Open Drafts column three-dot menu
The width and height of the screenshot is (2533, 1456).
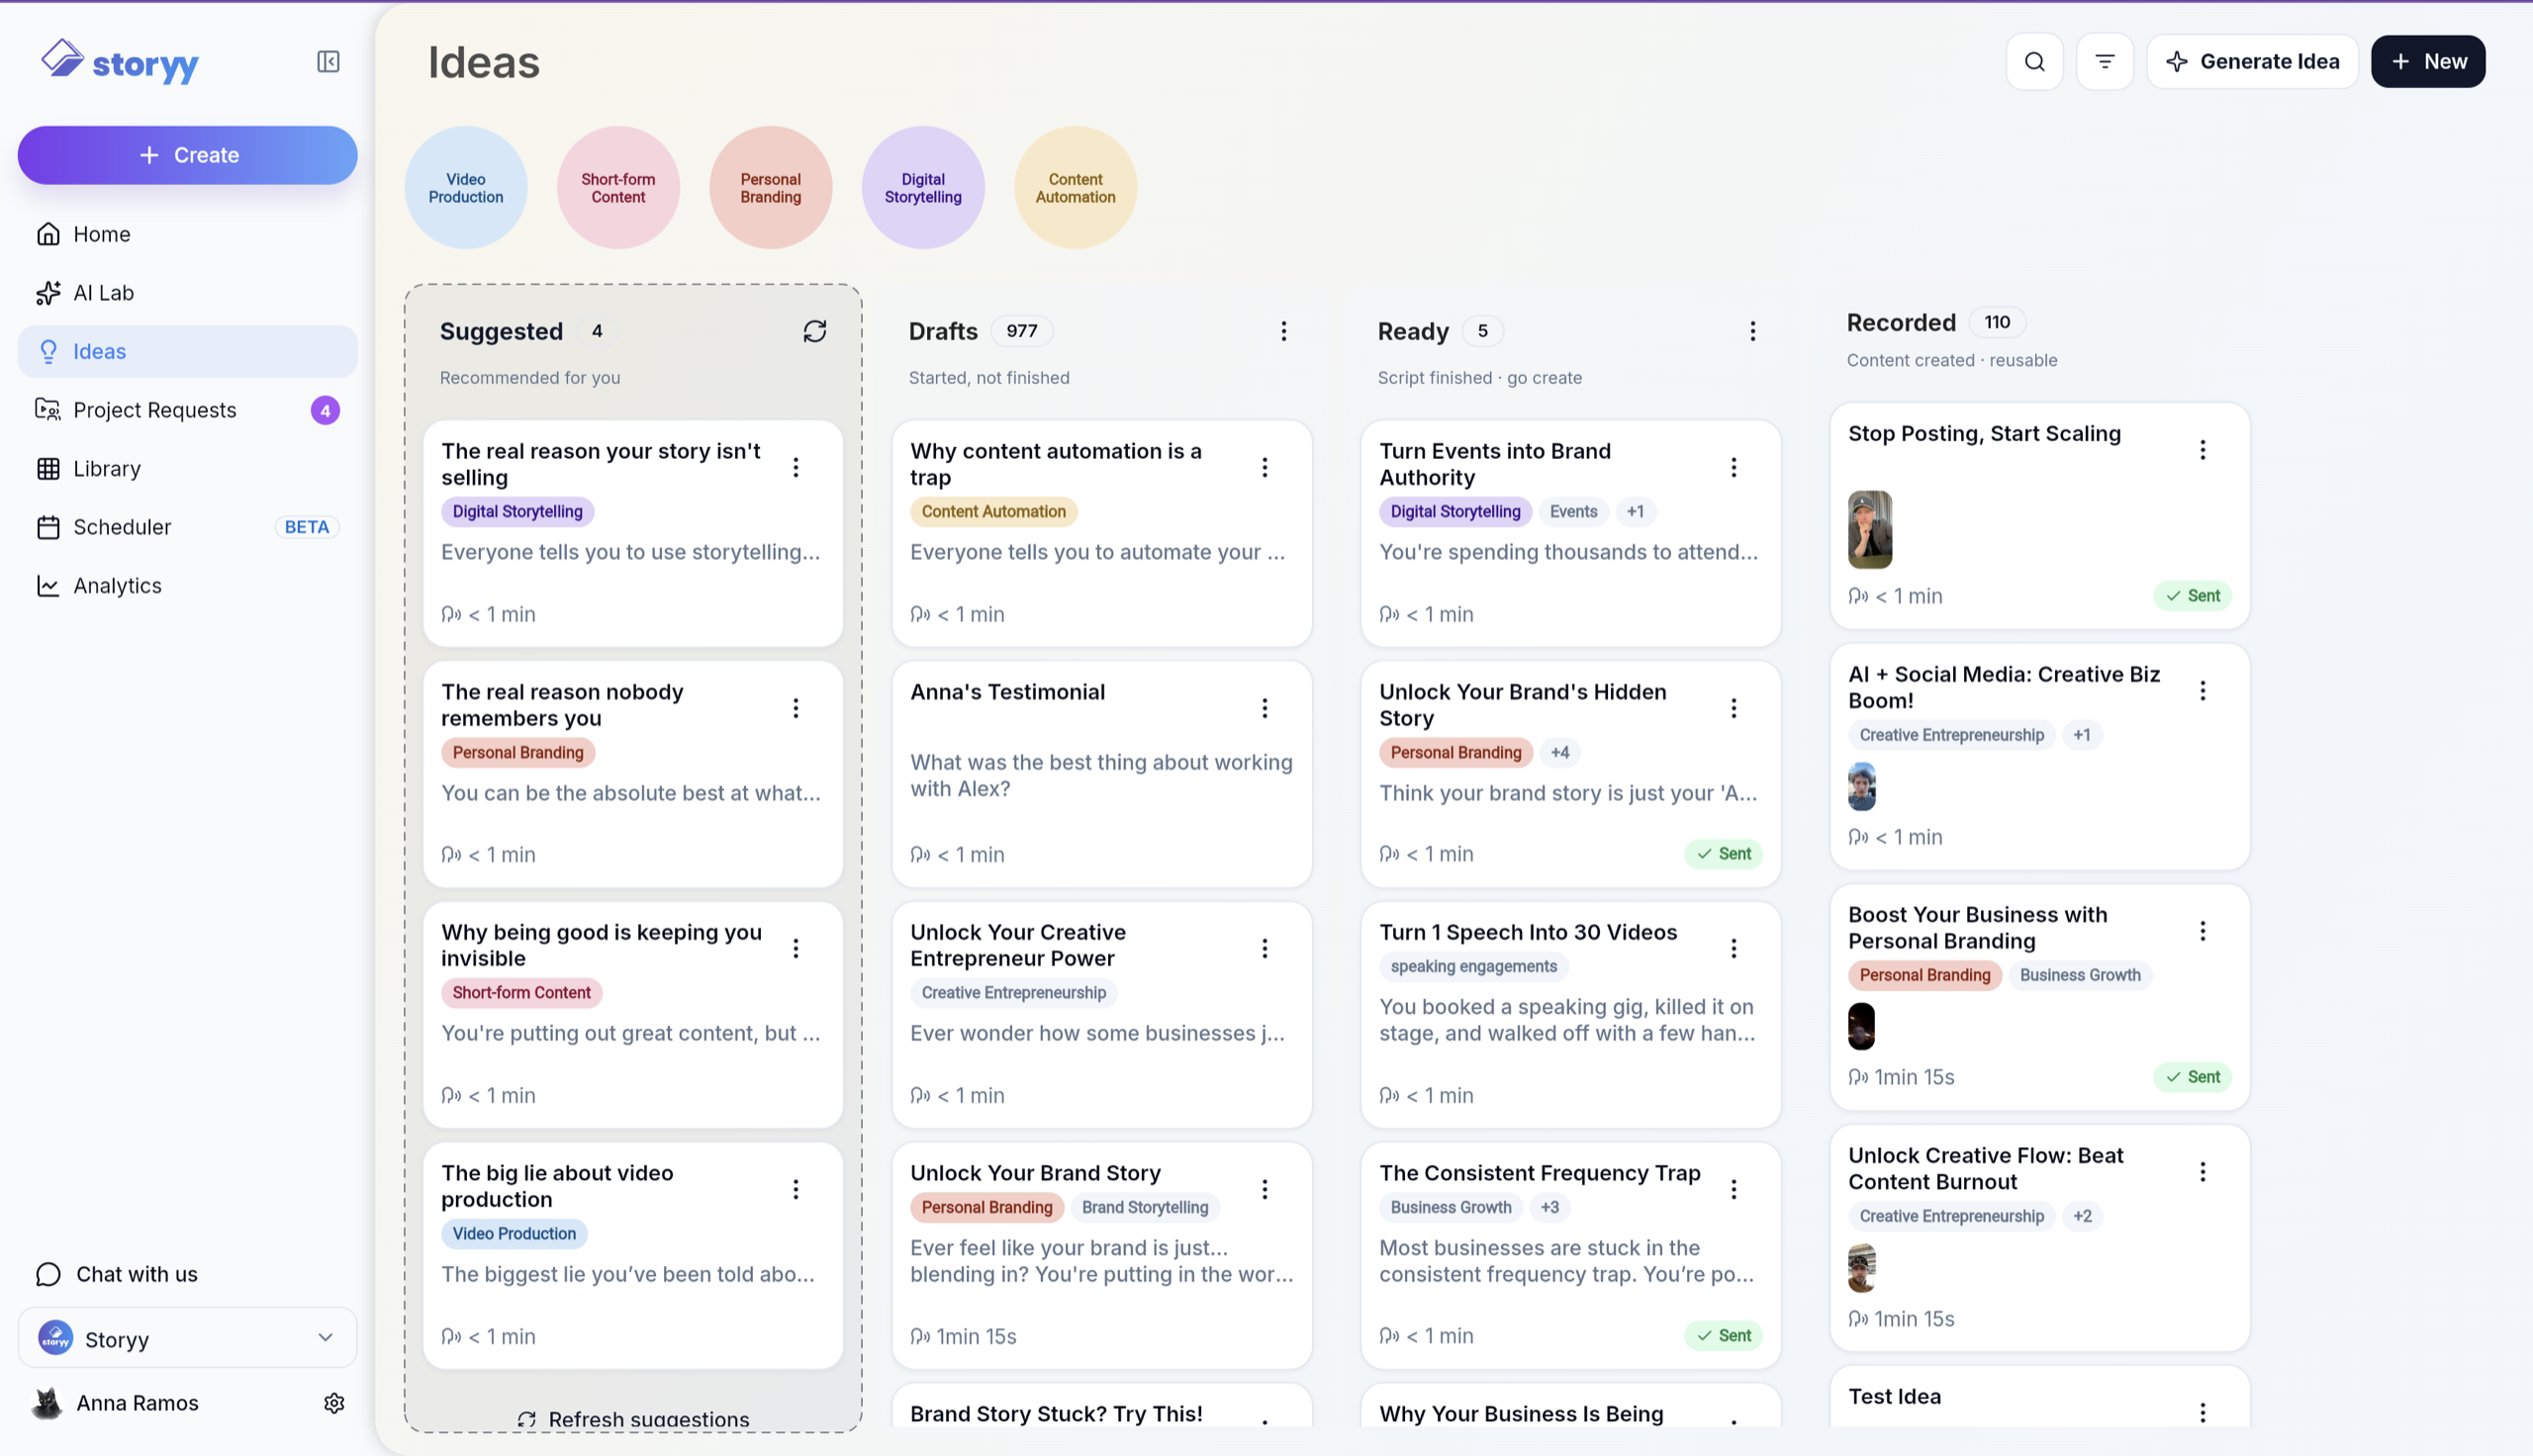pos(1284,331)
